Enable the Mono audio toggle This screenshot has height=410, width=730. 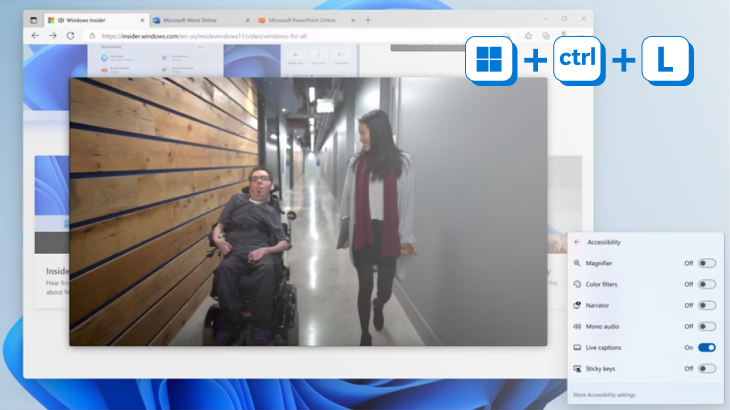[x=707, y=327]
